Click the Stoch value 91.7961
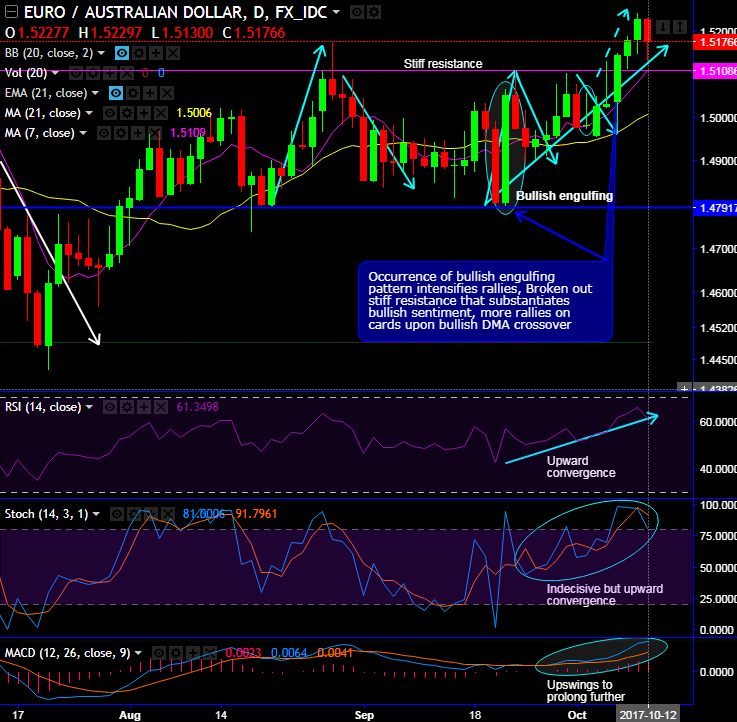The image size is (737, 722). pos(256,514)
